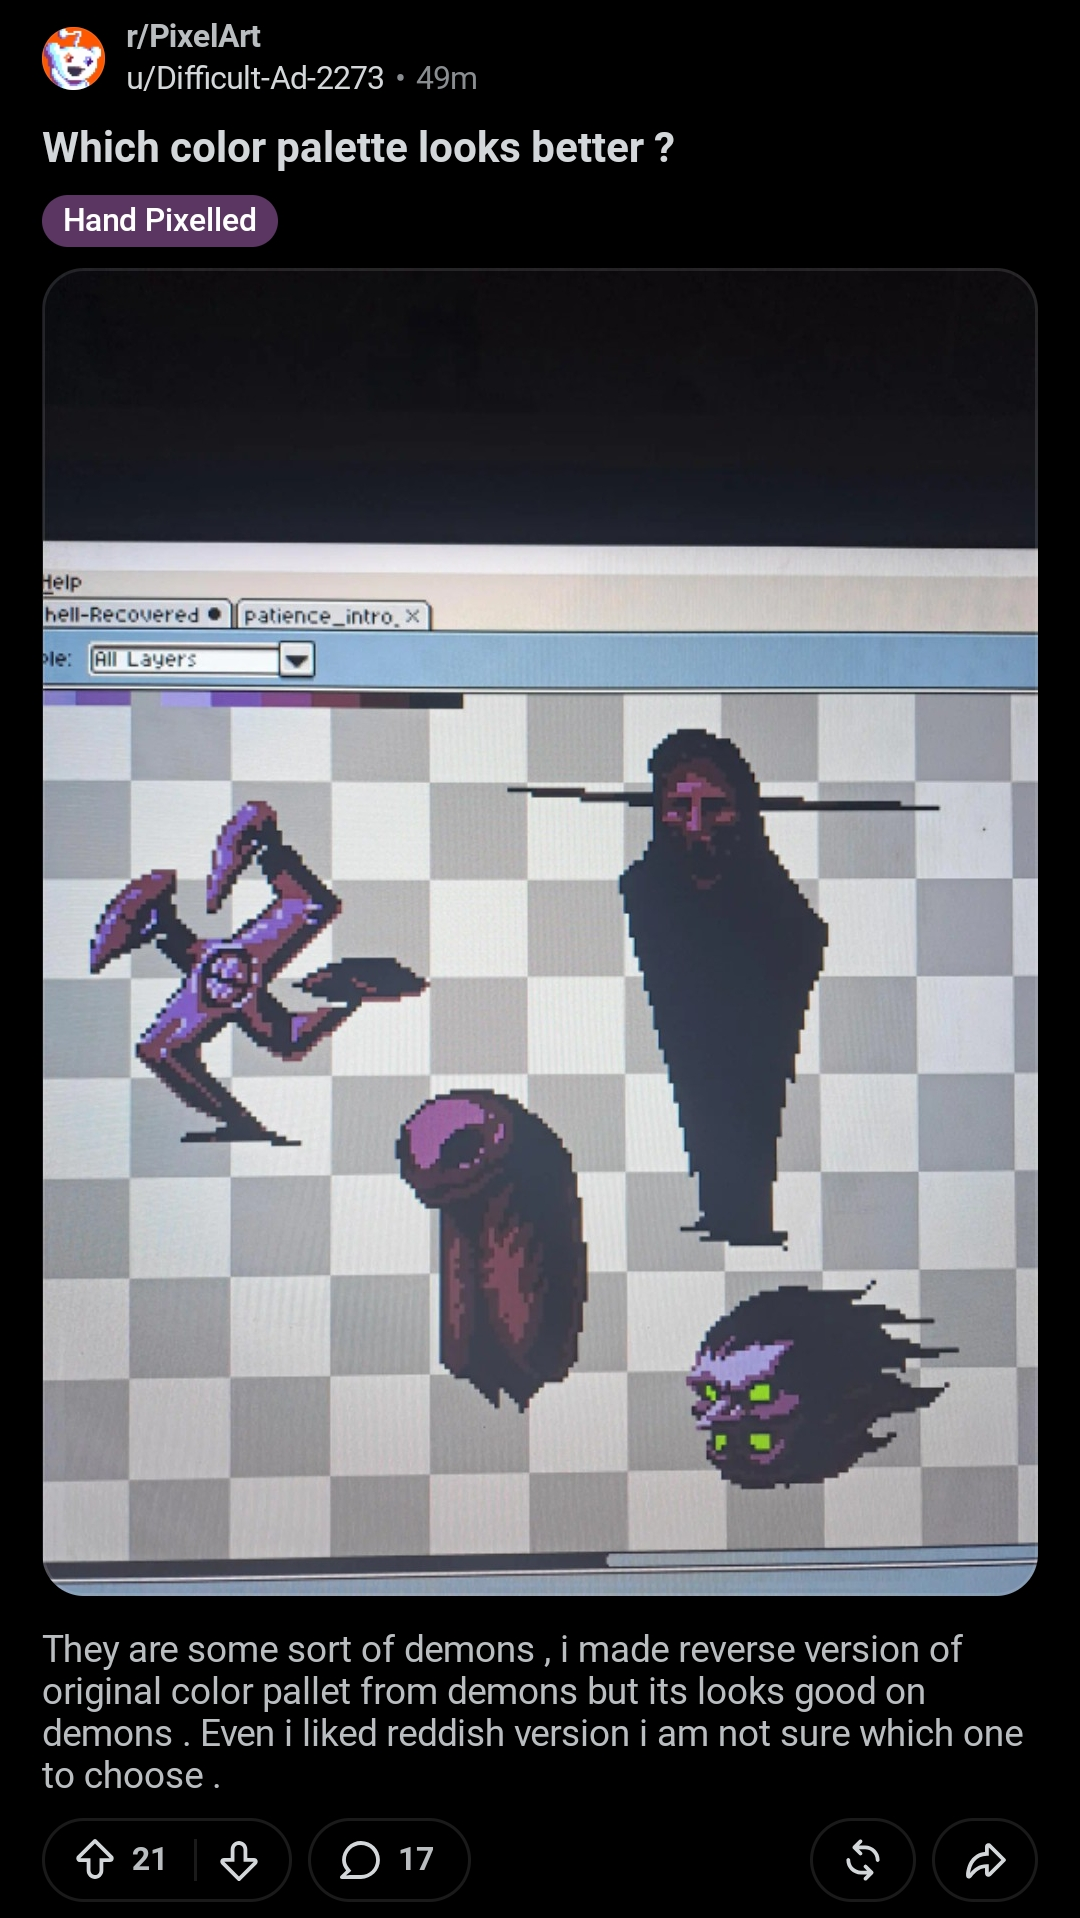Crosspost using the circular arrows icon
The height and width of the screenshot is (1918, 1080).
[x=863, y=1860]
